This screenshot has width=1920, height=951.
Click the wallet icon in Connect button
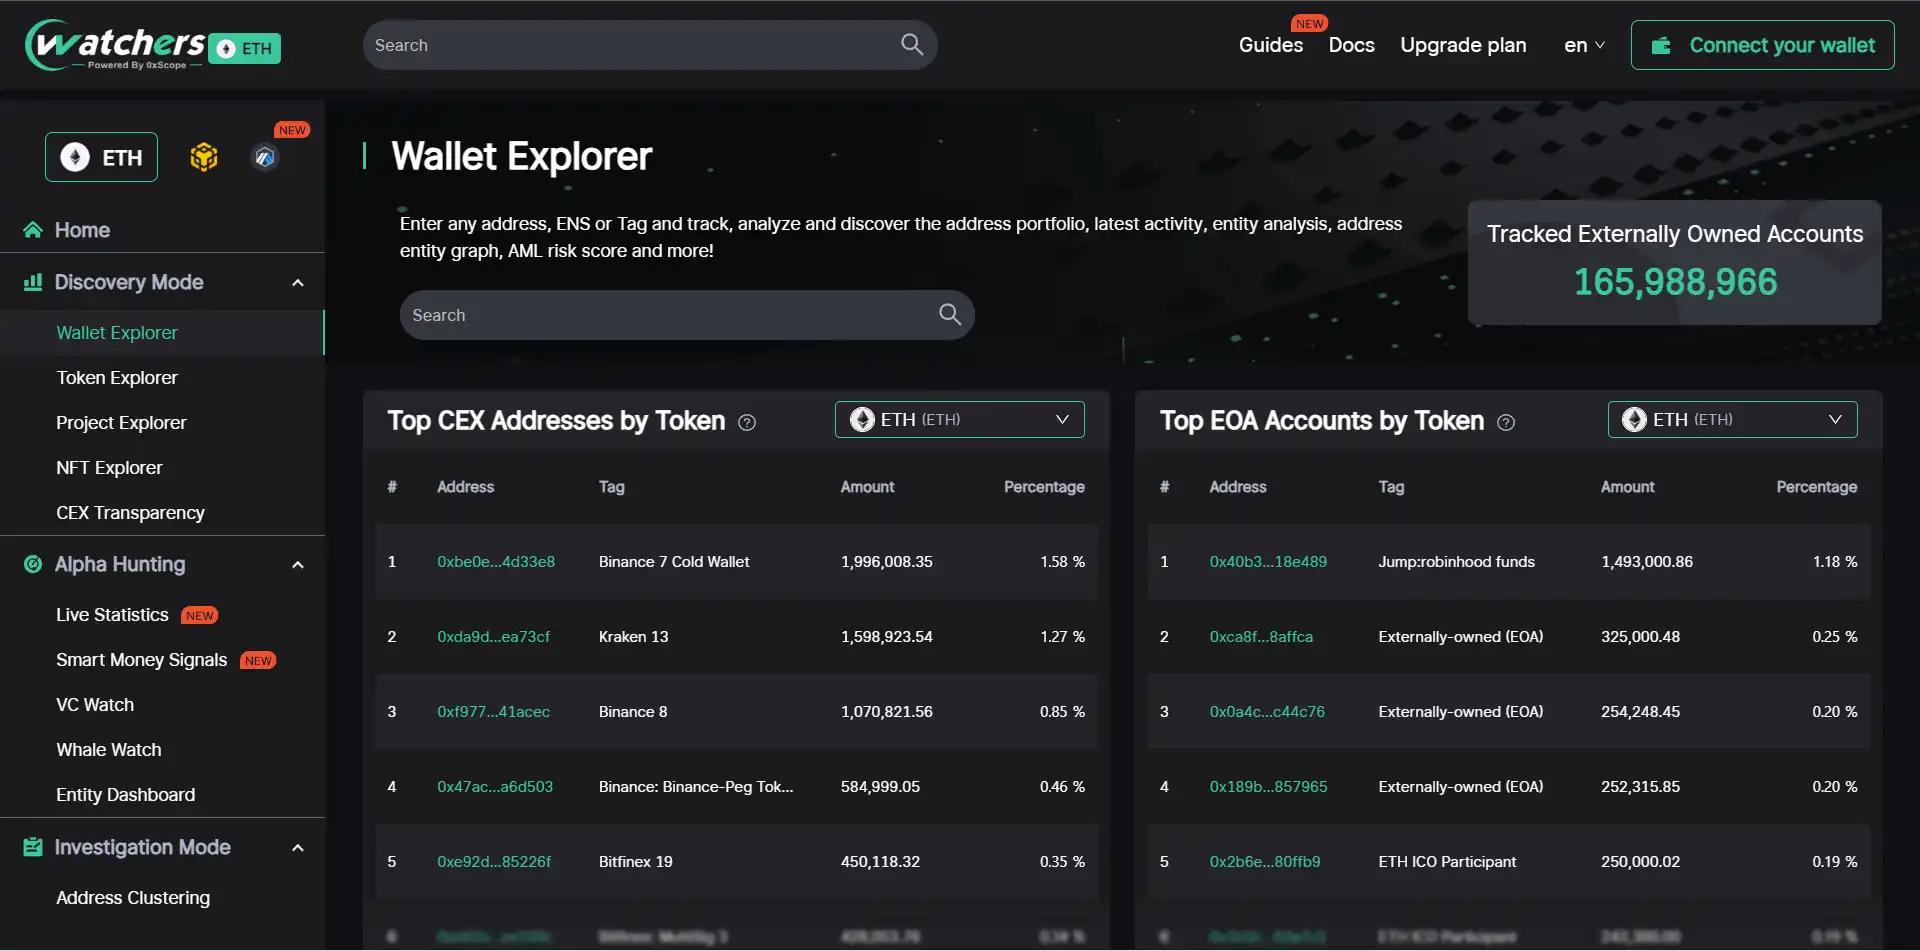[1661, 46]
